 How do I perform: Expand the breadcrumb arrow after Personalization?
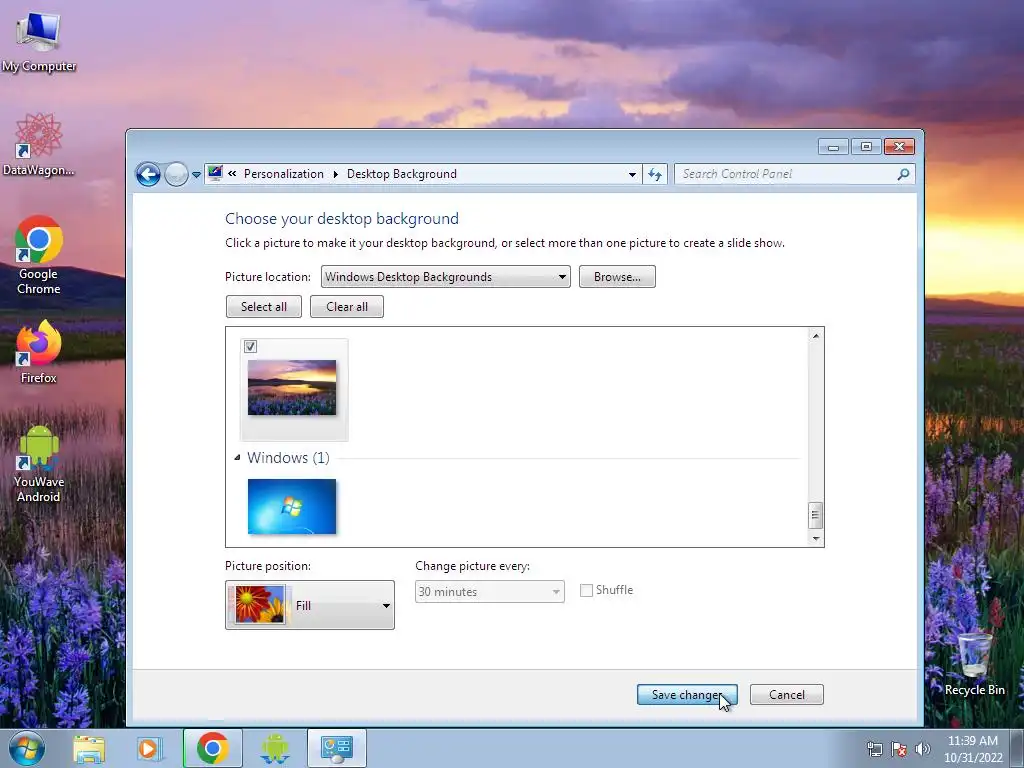click(x=336, y=174)
